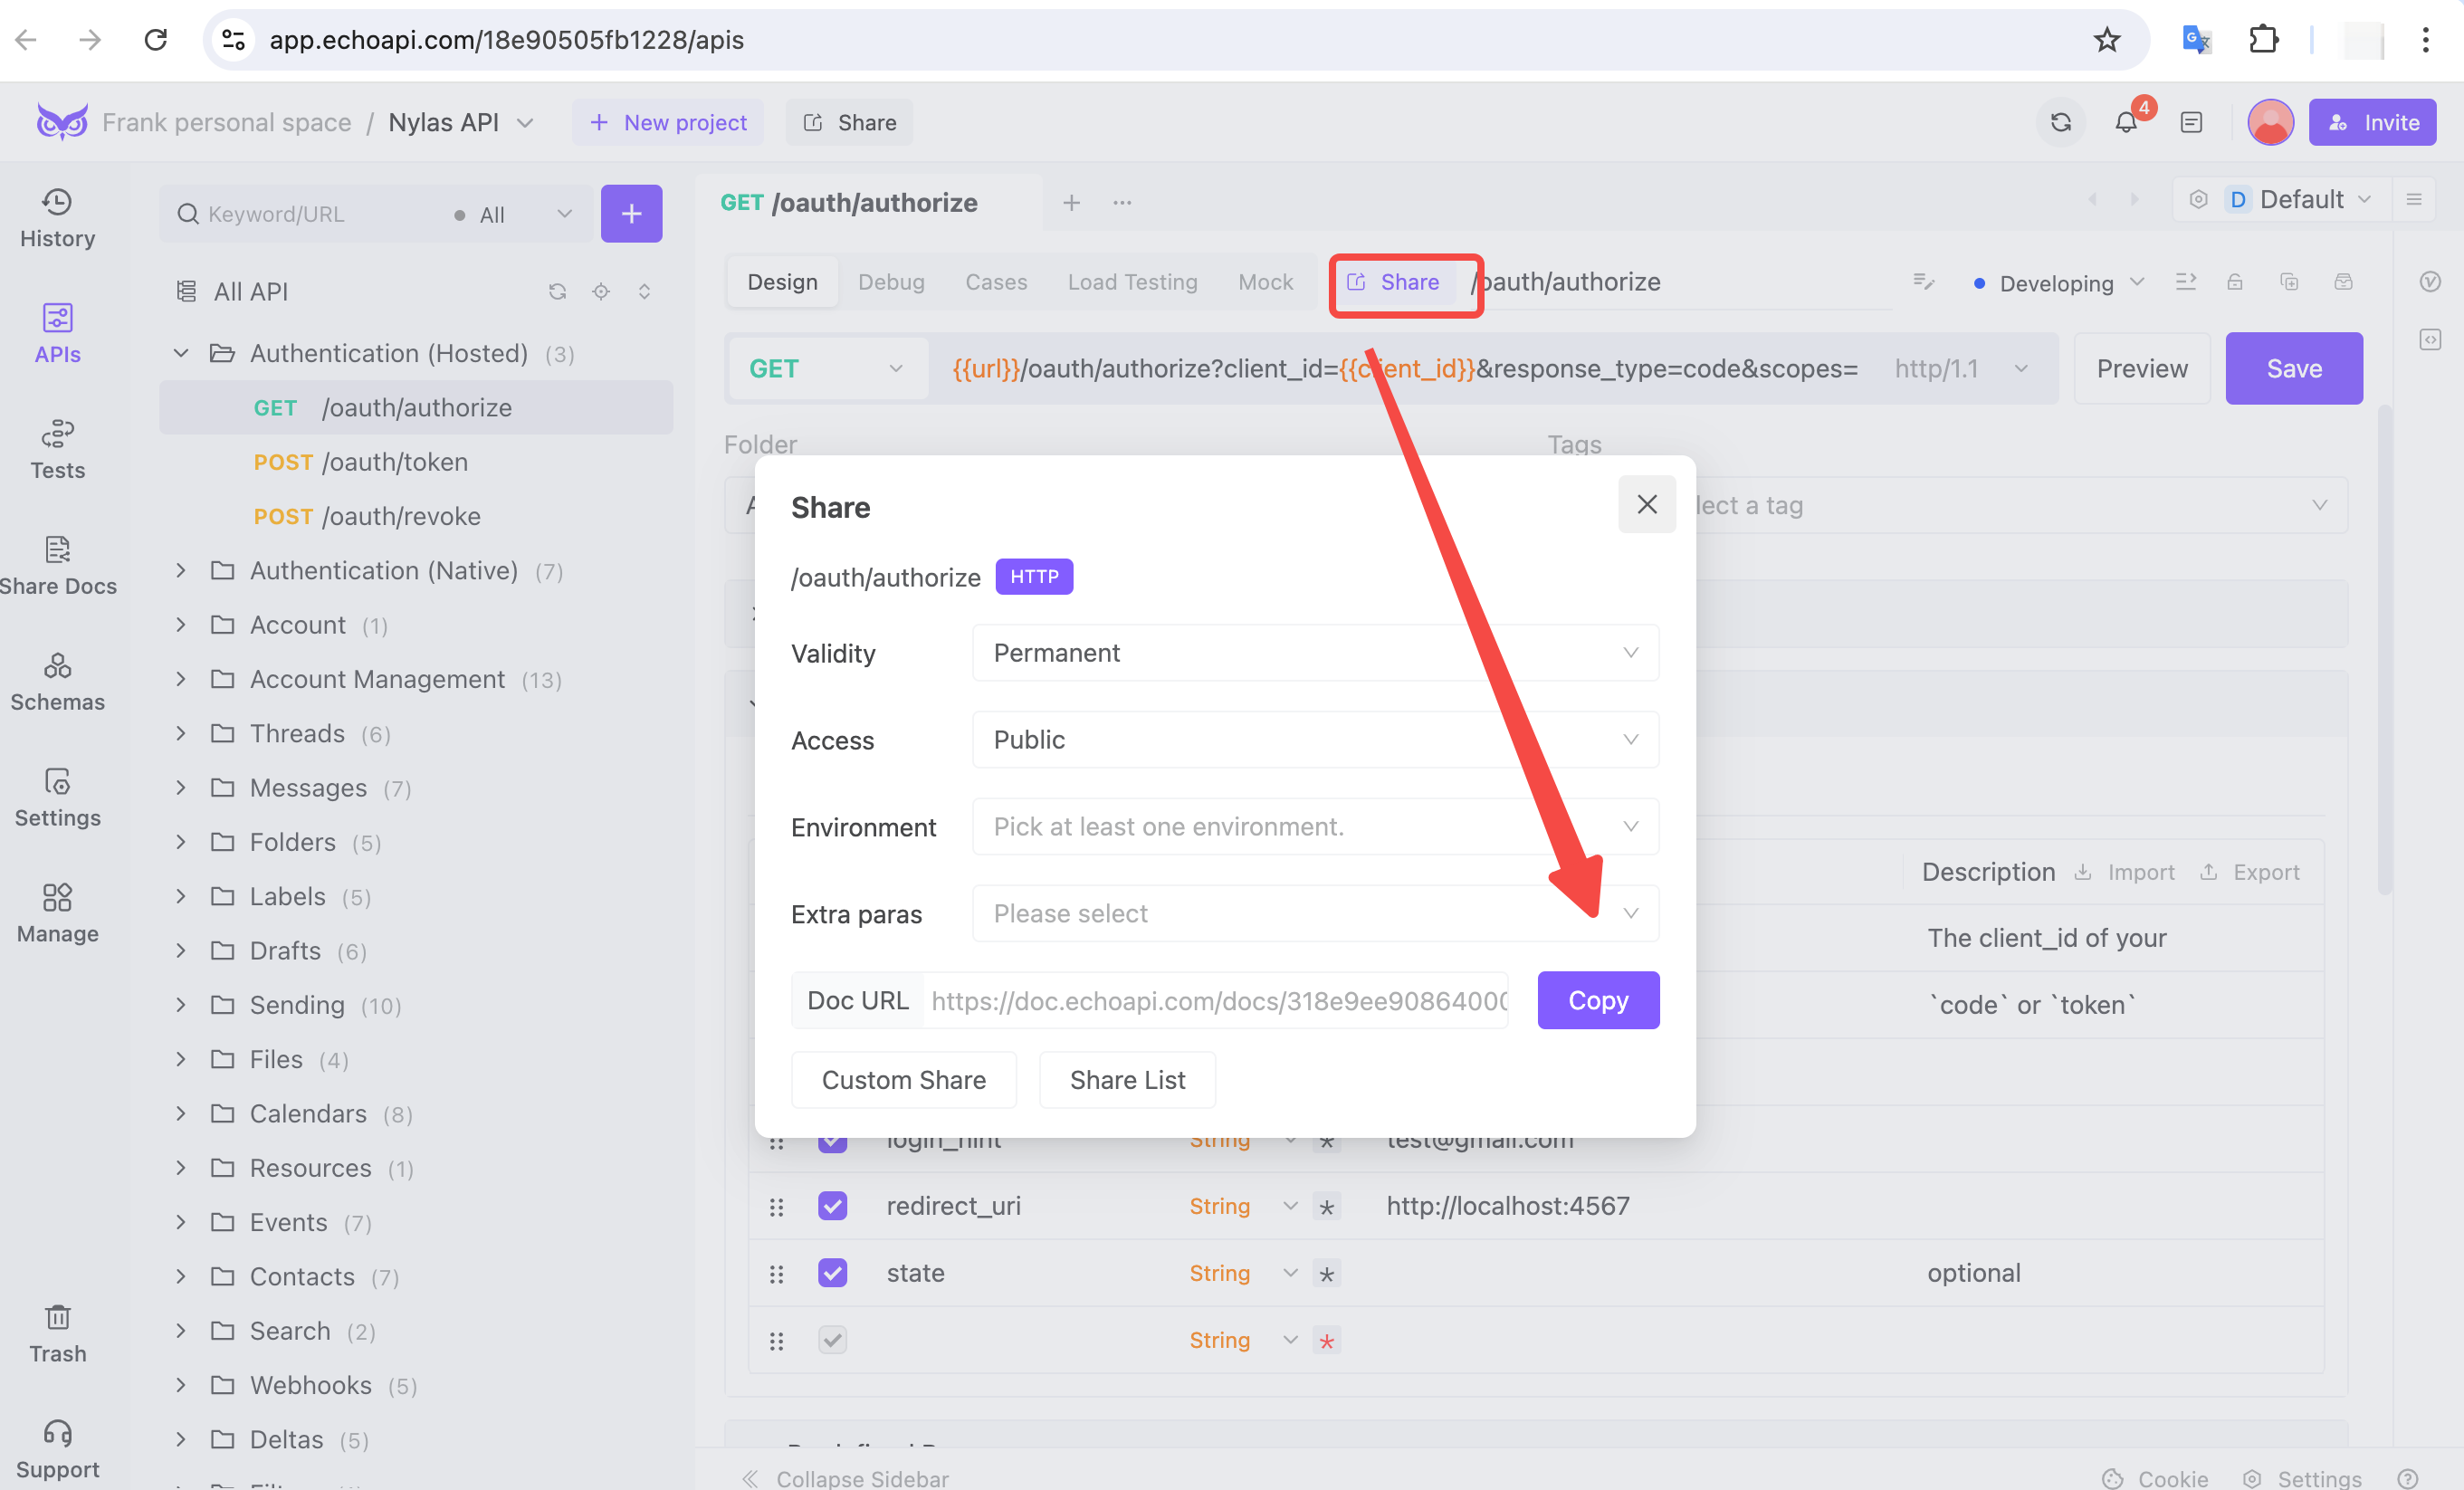Toggle the redirect_uri checkbox
This screenshot has height=1490, width=2464.
[833, 1207]
